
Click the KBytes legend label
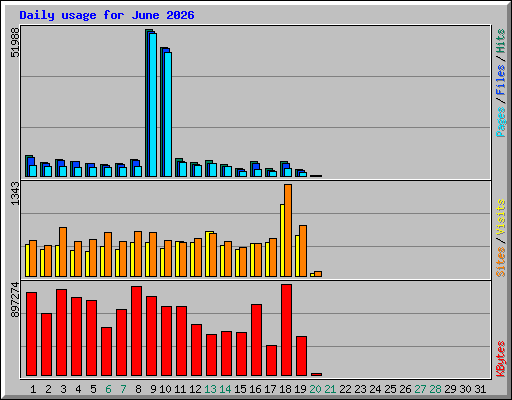pos(501,359)
